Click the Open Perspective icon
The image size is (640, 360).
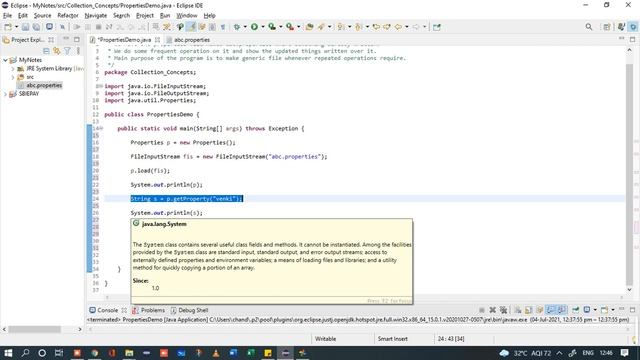click(607, 27)
